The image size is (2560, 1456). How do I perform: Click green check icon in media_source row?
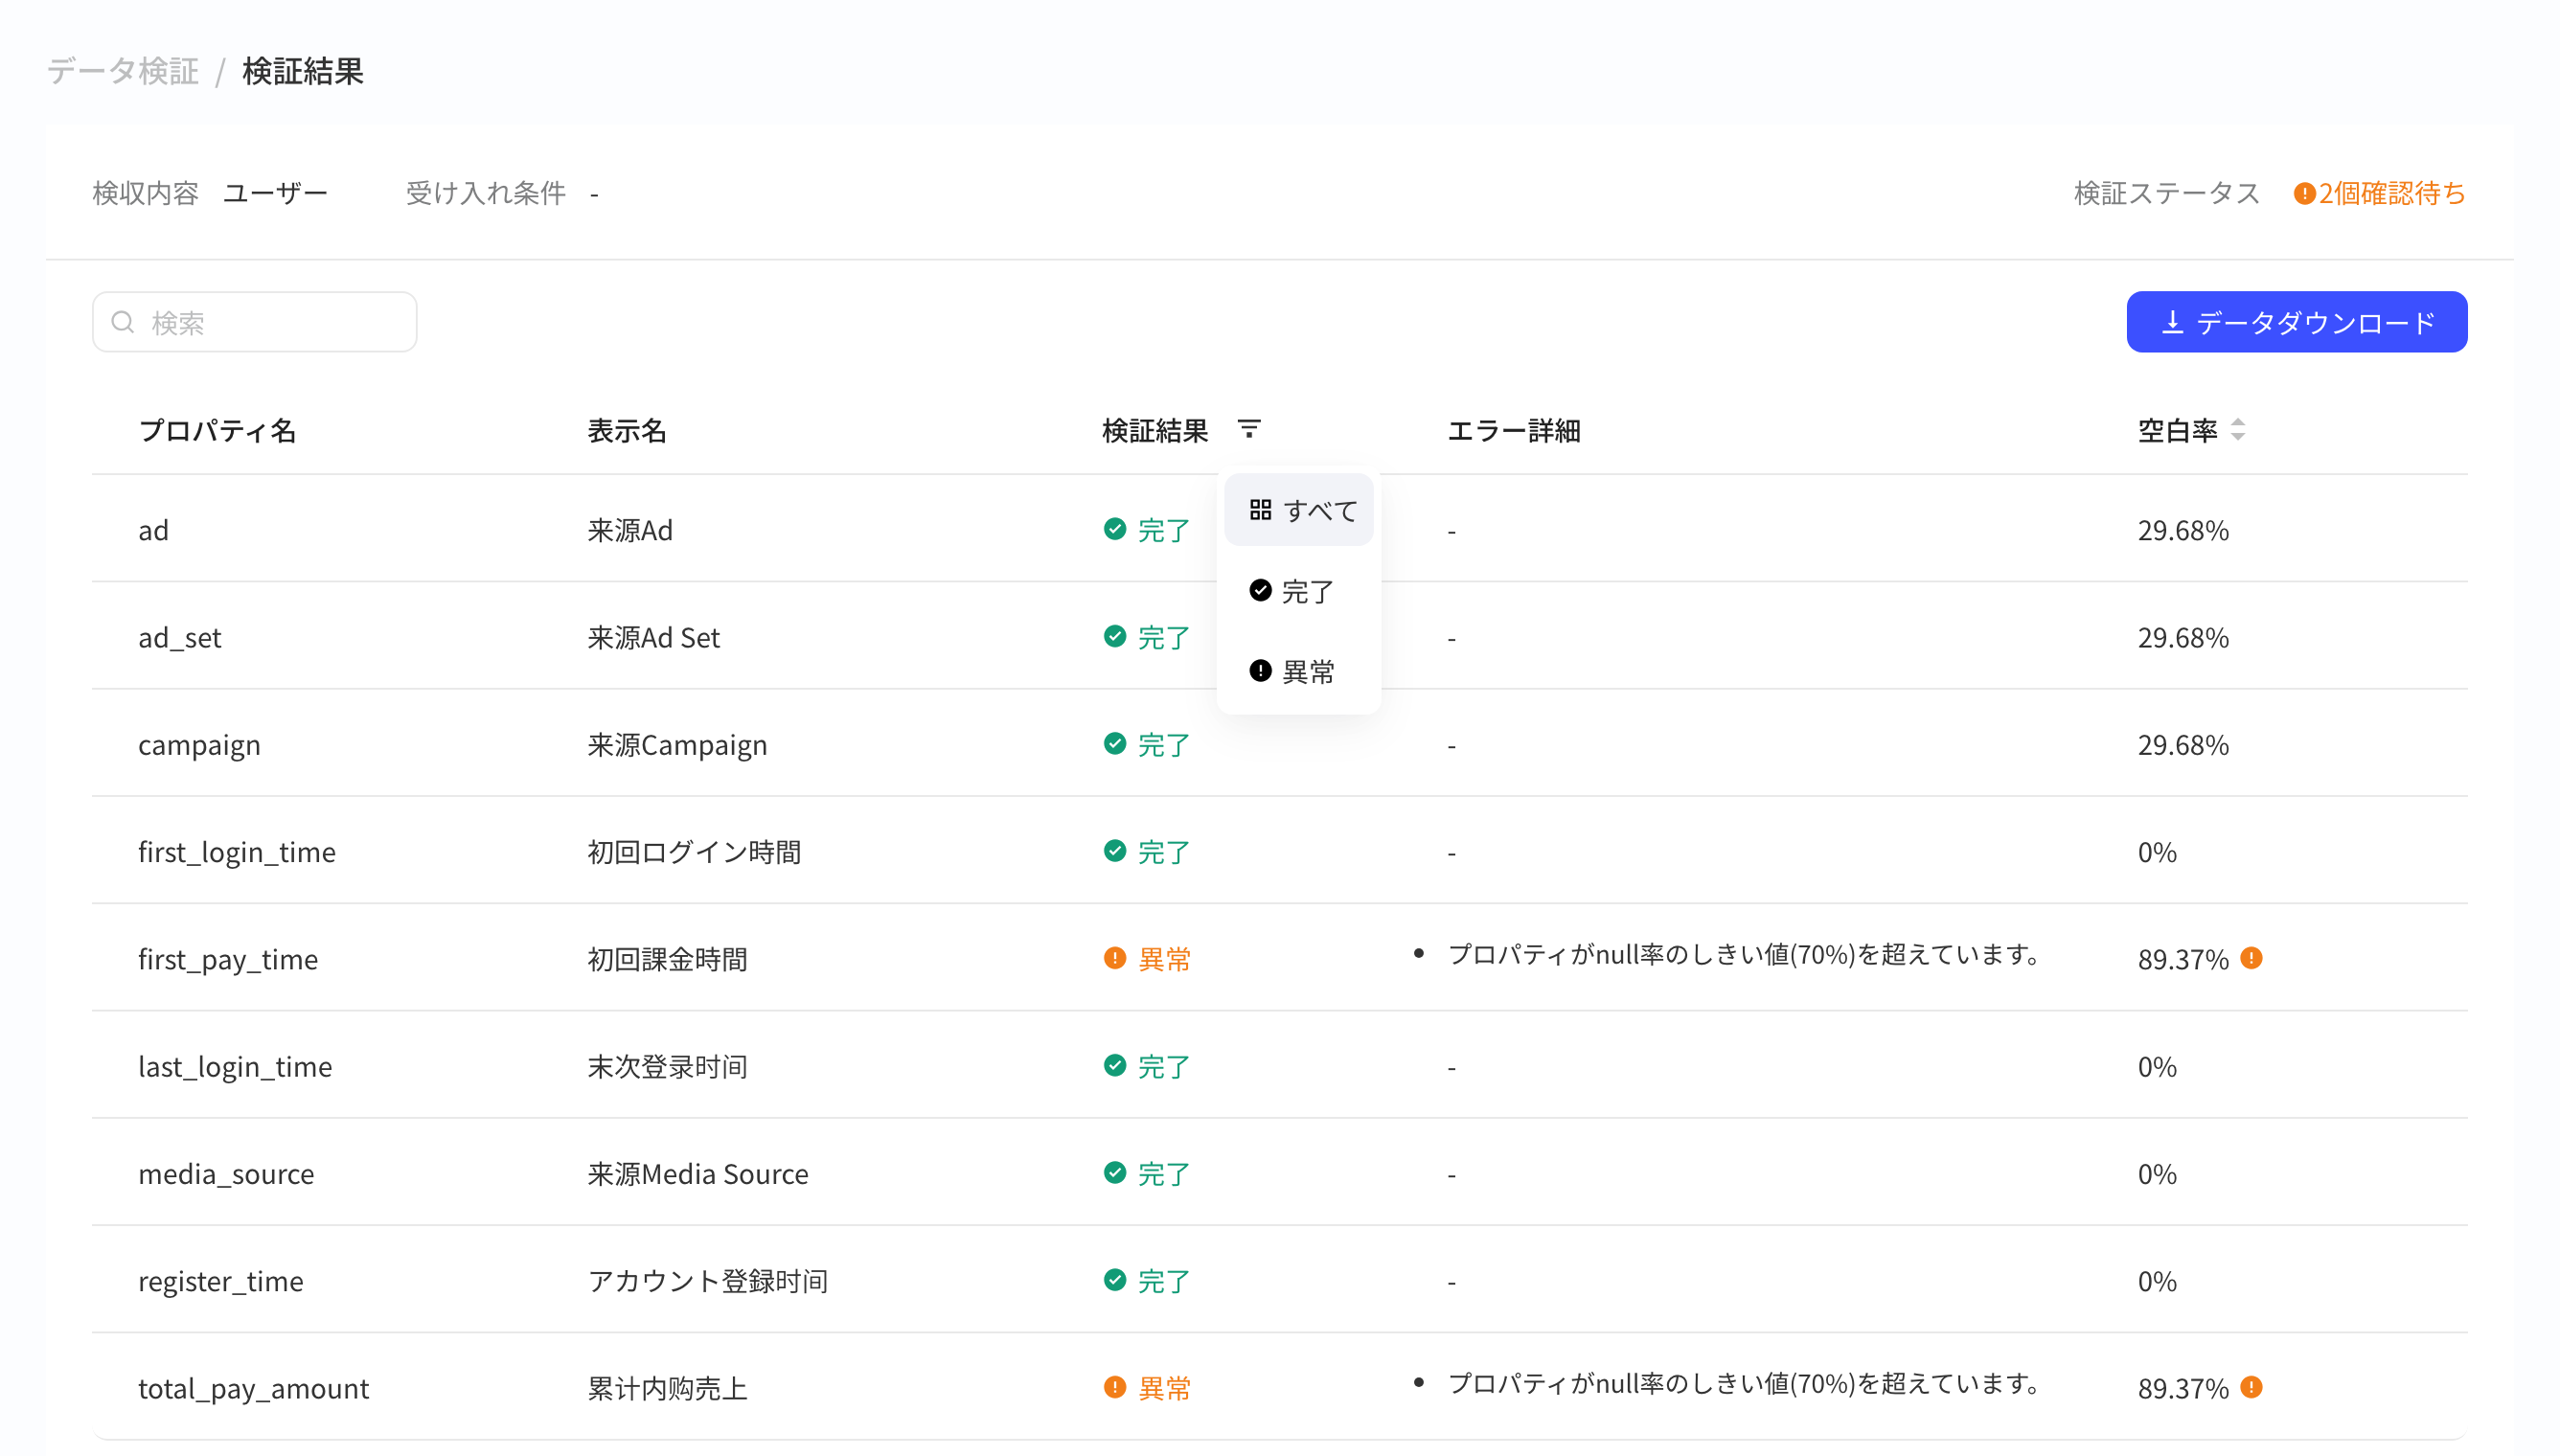pos(1115,1172)
